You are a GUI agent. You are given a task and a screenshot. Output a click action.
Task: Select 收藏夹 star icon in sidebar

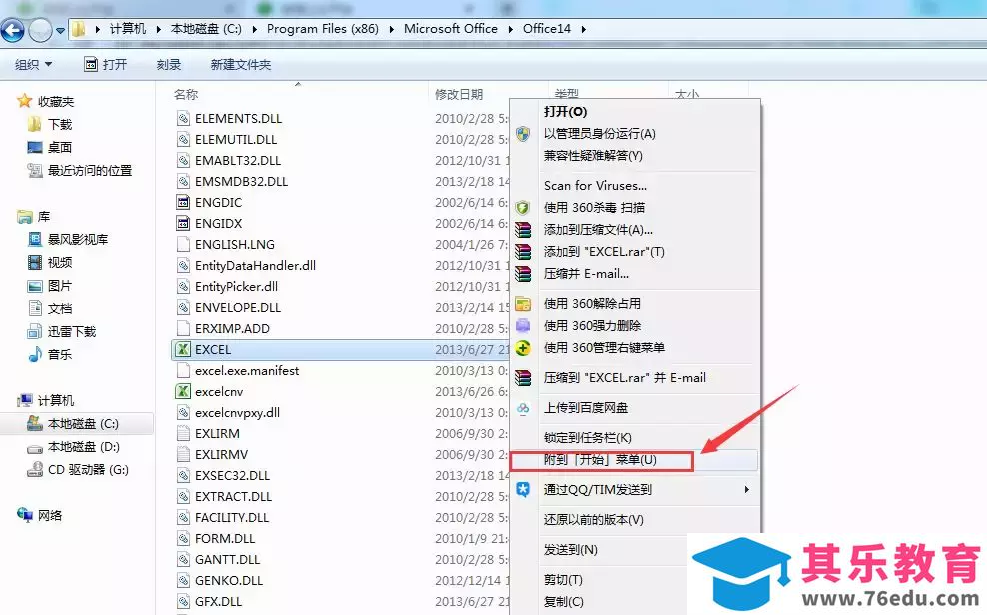pyautogui.click(x=25, y=101)
